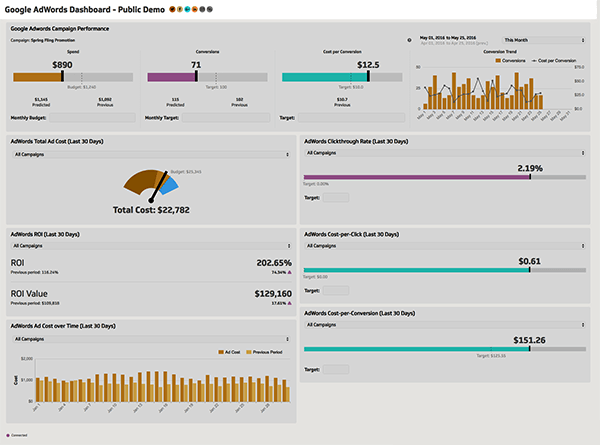This screenshot has width=600, height=445.
Task: Click the $129,160 ROI Value figure
Action: coord(273,294)
